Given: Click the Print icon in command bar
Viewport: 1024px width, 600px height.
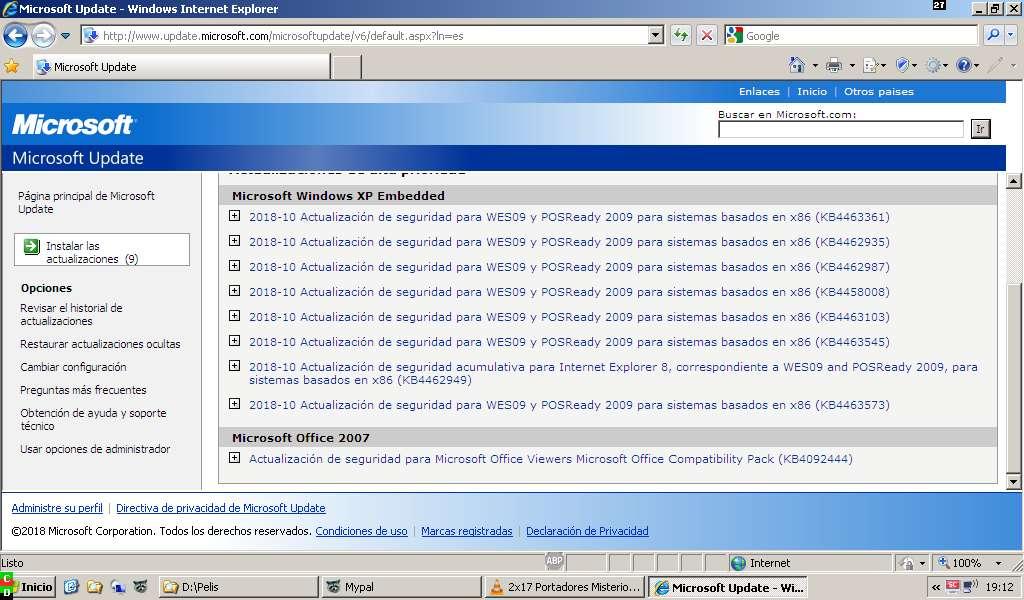Looking at the screenshot, I should pyautogui.click(x=834, y=65).
